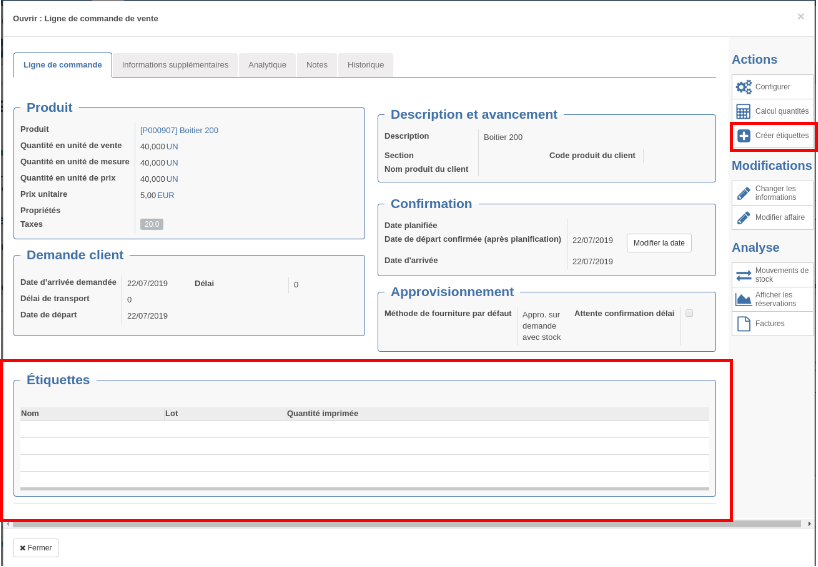Open the Analytique tab
The width and height of the screenshot is (818, 567).
pyautogui.click(x=267, y=65)
